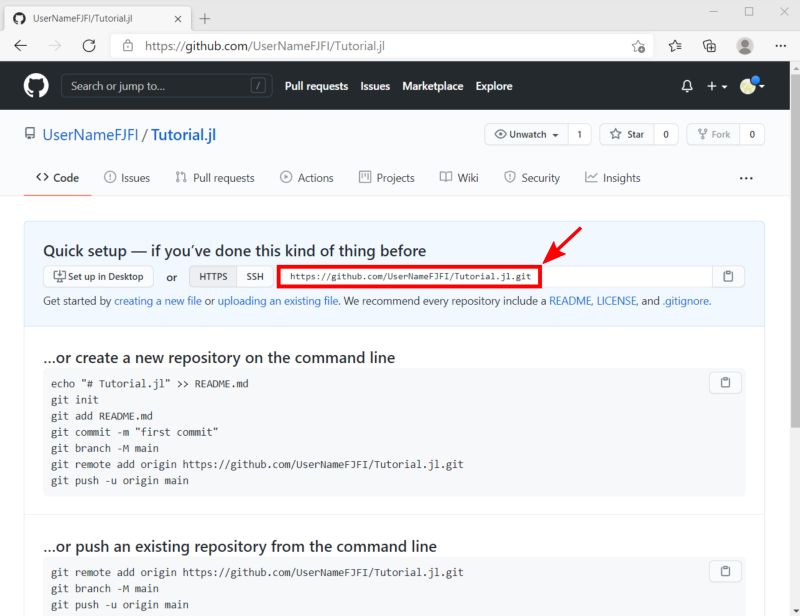Click the page vertical scrollbar thumb
Viewport: 800px width, 616px height.
click(x=795, y=250)
